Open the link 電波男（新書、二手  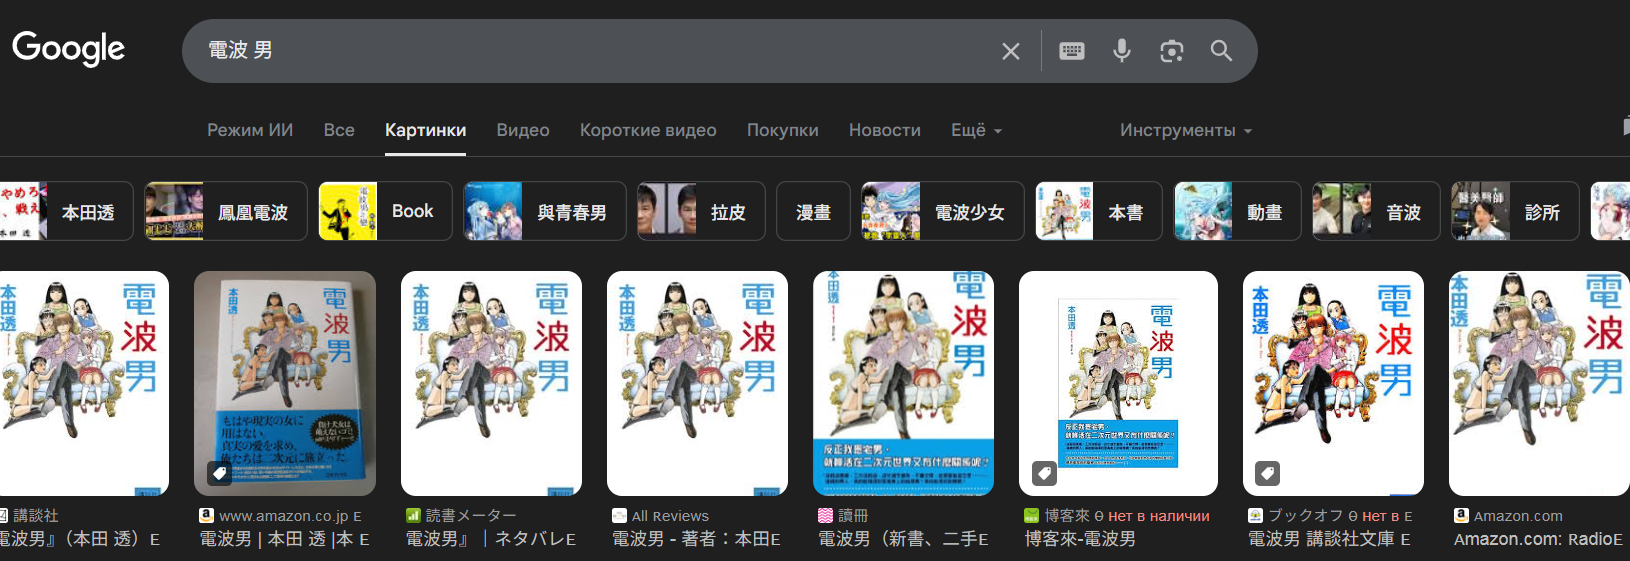click(x=903, y=539)
